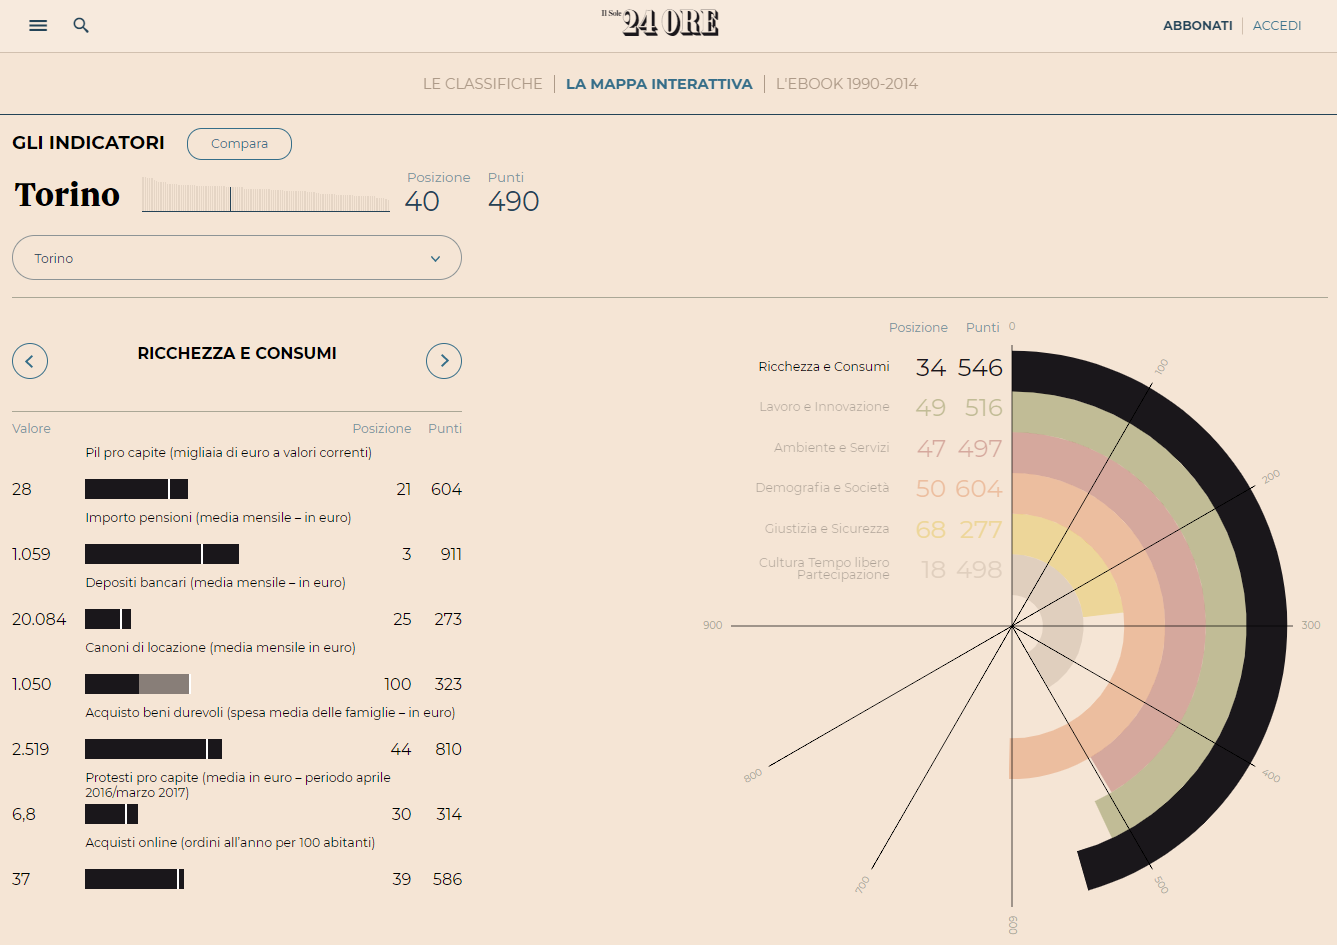The image size is (1337, 945).
Task: Open the hamburger menu icon
Action: (38, 26)
